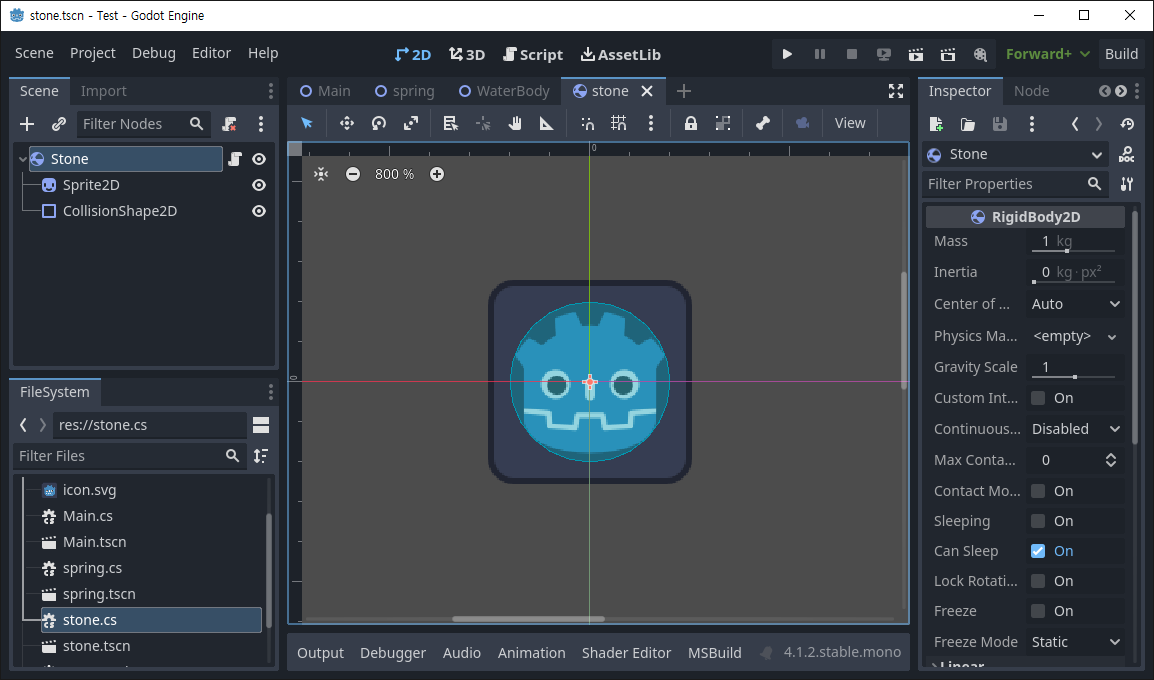Create new resource in Inspector
1154x680 pixels.
936,124
